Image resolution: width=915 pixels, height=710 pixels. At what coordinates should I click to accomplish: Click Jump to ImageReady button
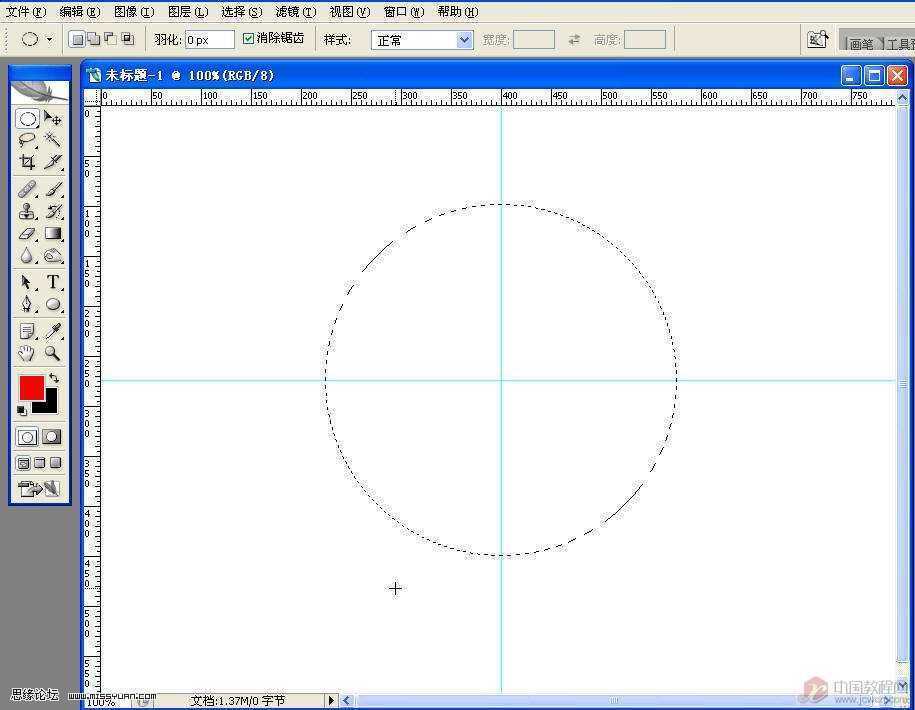pyautogui.click(x=39, y=489)
